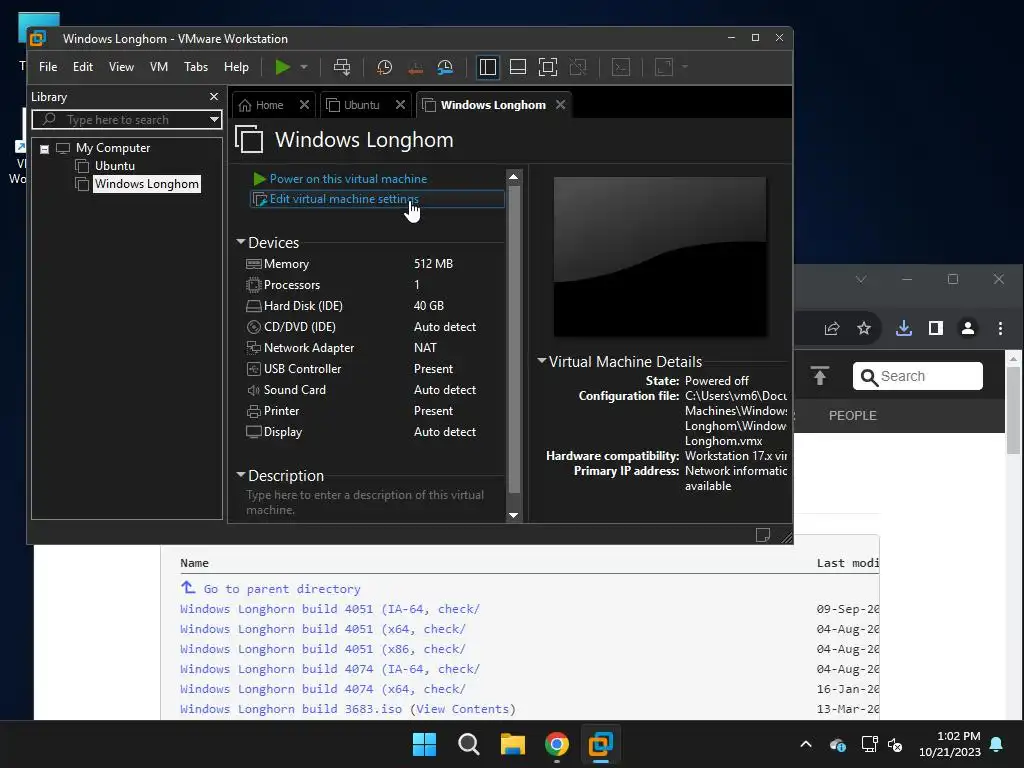
Task: Click the browser bookmark star icon
Action: click(x=864, y=328)
